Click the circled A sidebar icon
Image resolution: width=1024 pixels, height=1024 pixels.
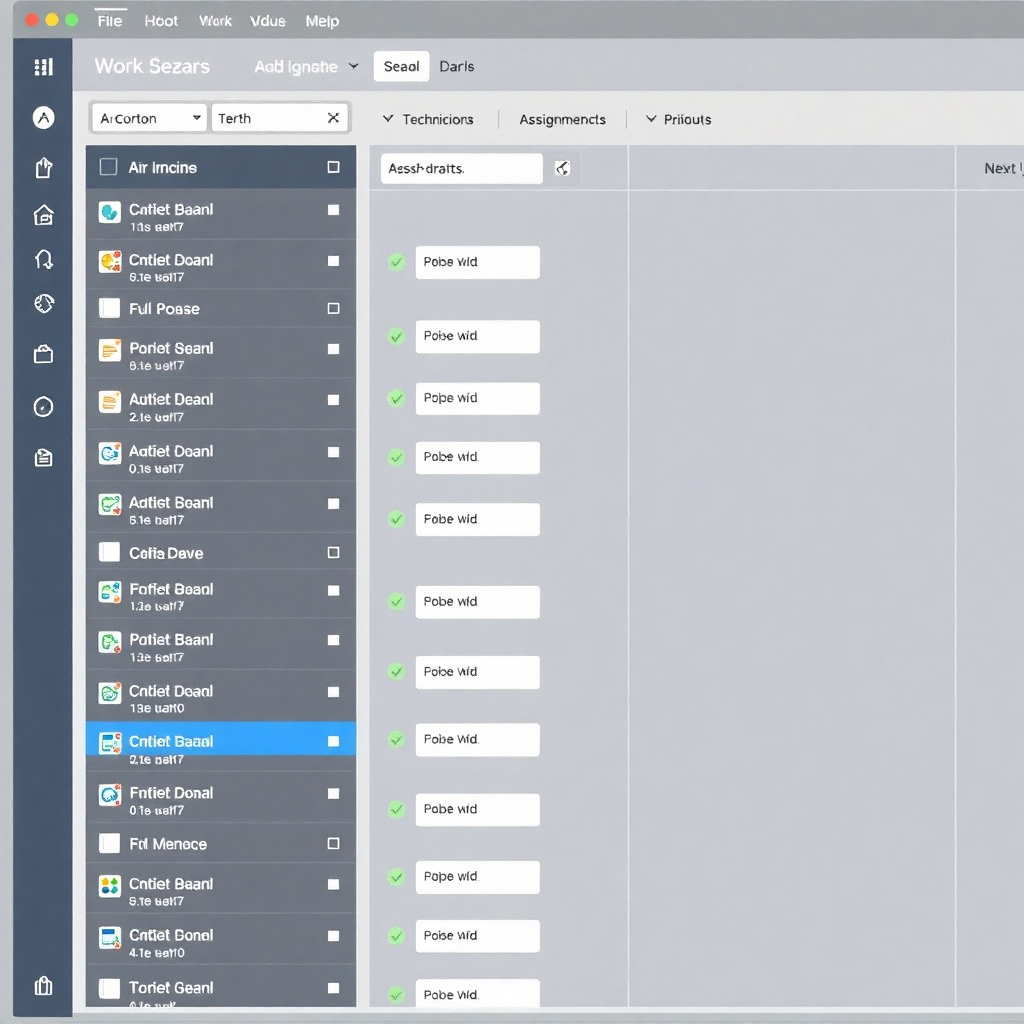point(43,118)
